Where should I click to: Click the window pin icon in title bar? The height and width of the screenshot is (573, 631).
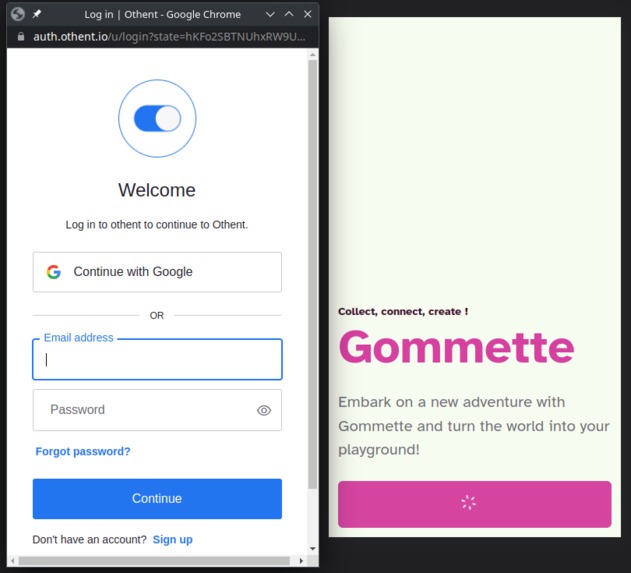[37, 14]
